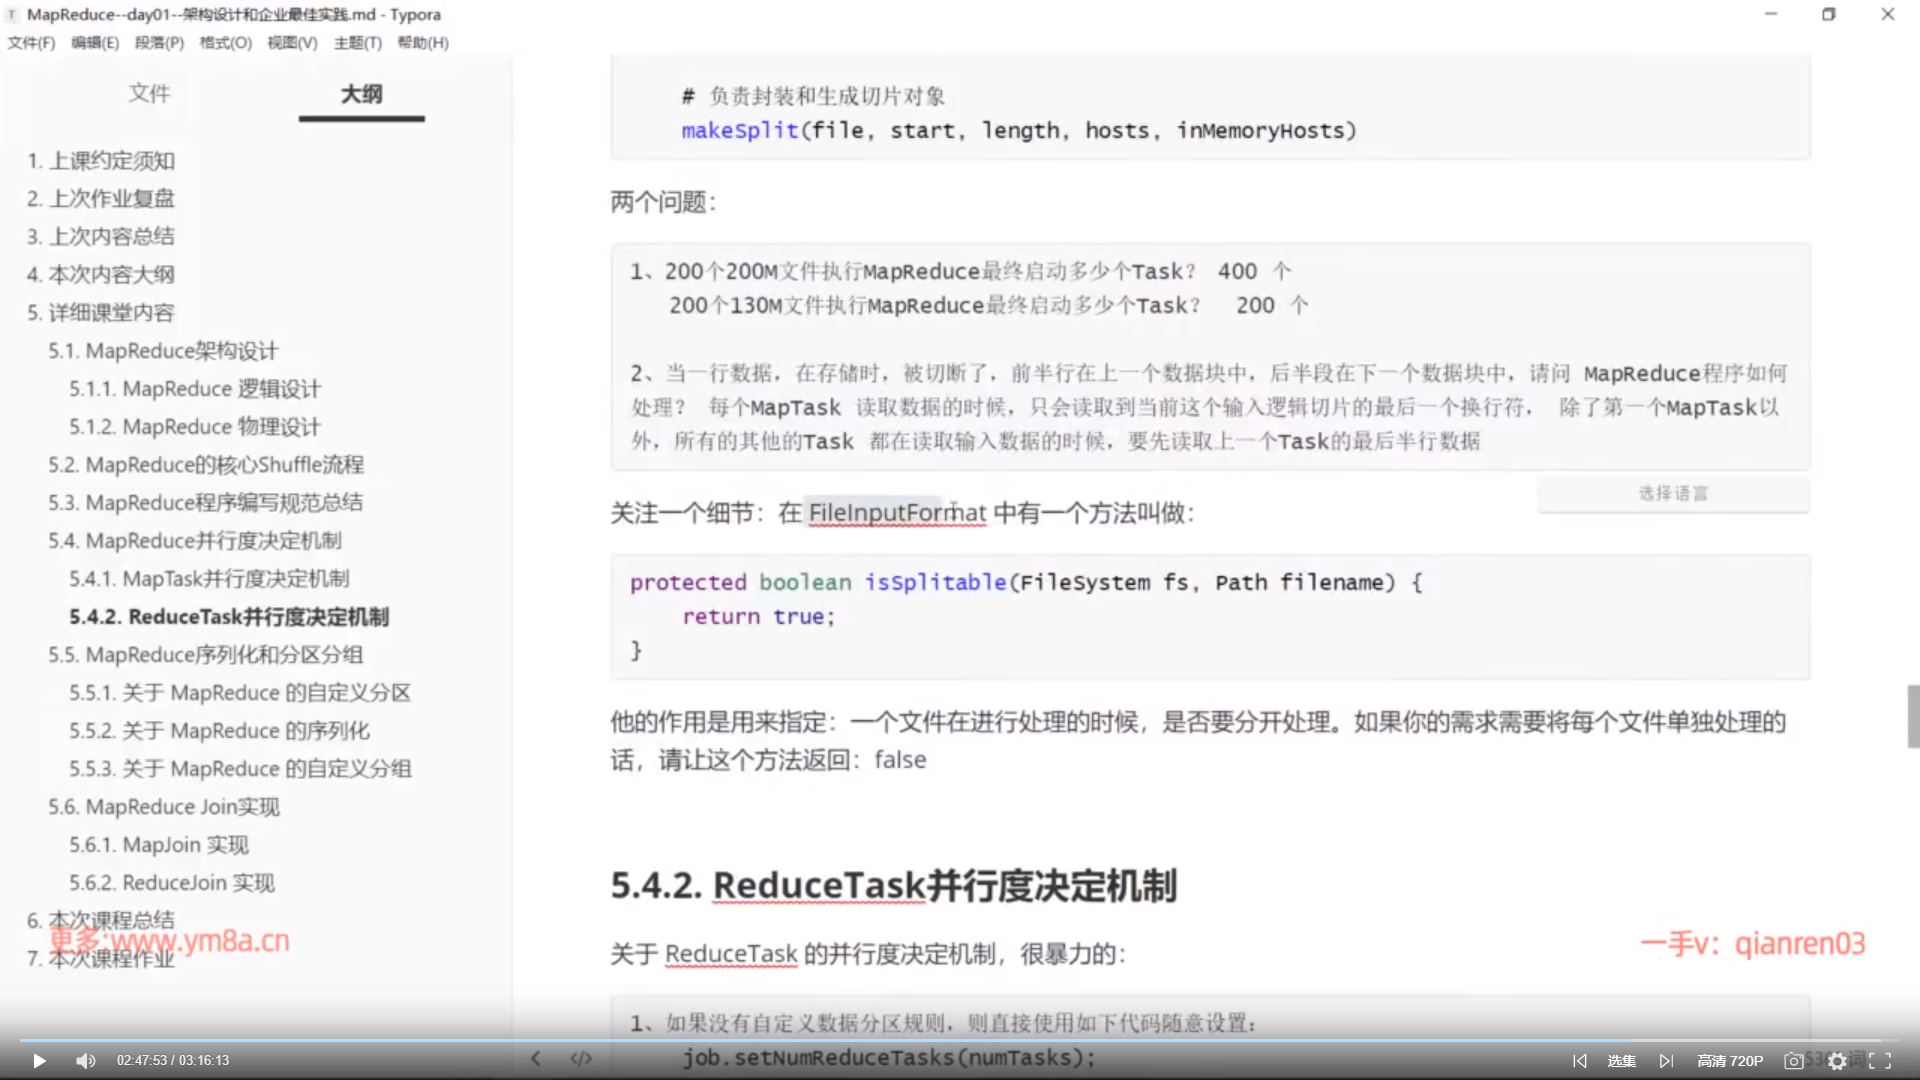Open video player settings gear
1920x1080 pixels.
(1837, 1061)
